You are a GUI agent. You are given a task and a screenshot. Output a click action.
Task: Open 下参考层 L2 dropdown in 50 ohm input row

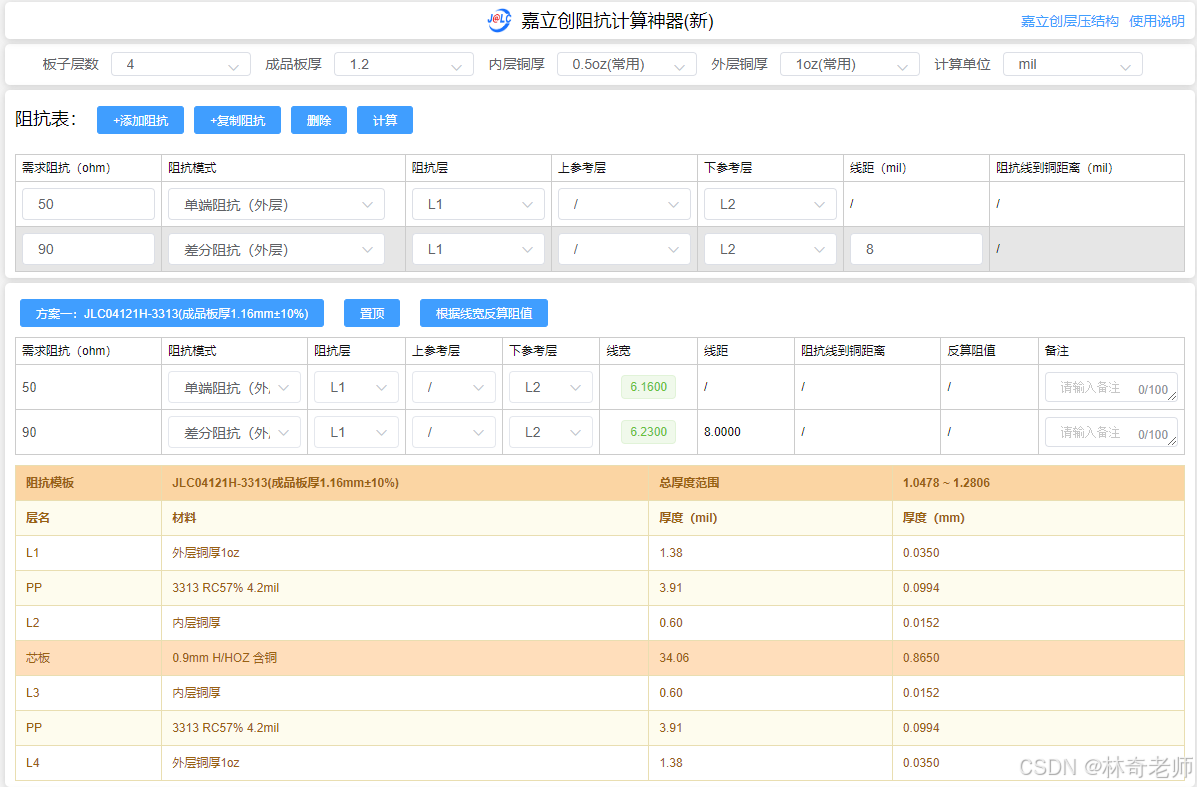point(770,204)
